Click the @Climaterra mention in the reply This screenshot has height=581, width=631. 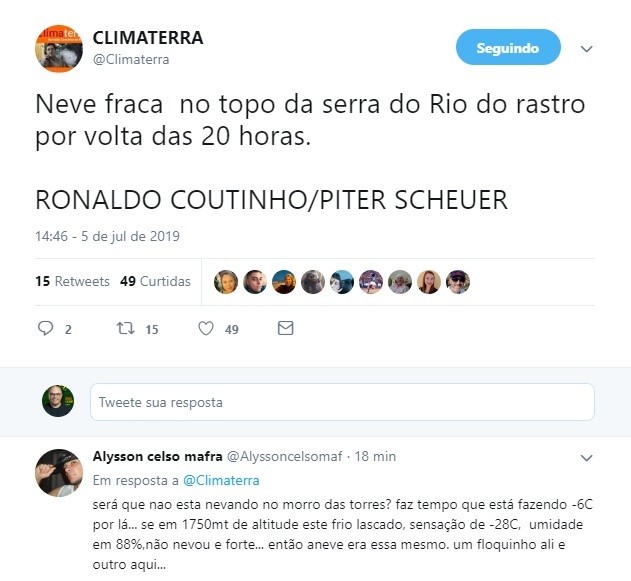pyautogui.click(x=221, y=480)
